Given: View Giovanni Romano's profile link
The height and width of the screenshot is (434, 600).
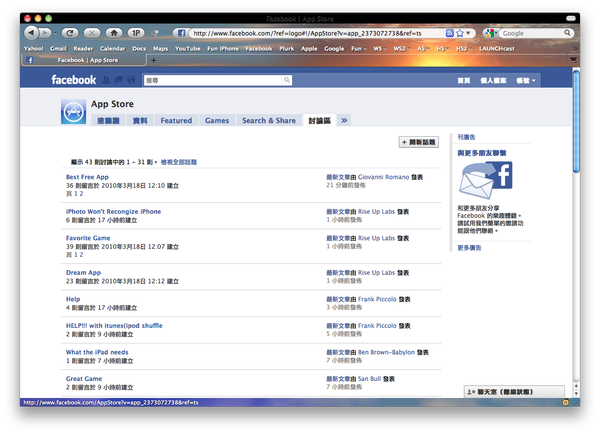Looking at the screenshot, I should click(383, 177).
